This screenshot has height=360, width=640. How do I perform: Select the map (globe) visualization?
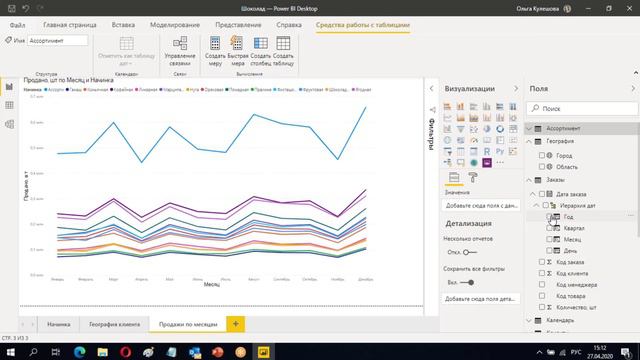pos(447,140)
